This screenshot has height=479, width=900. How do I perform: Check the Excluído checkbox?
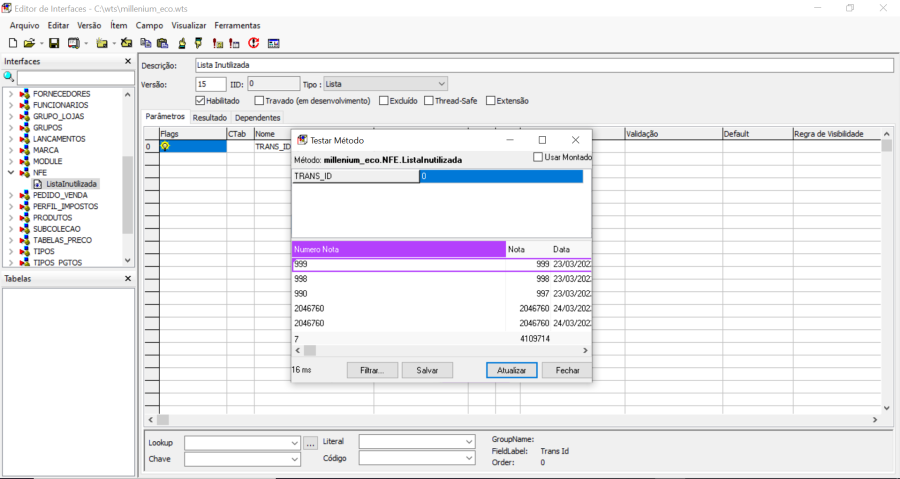click(x=383, y=100)
